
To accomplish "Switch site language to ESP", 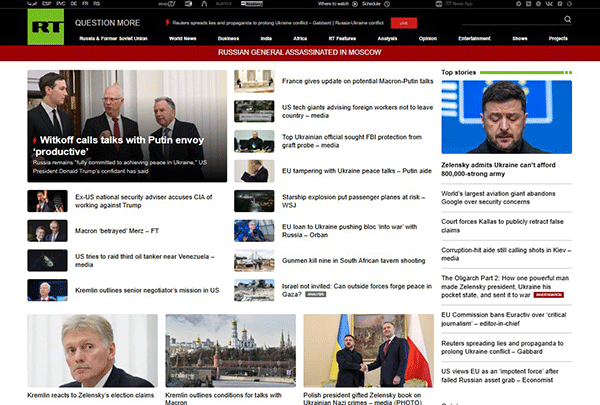I will click(x=47, y=5).
